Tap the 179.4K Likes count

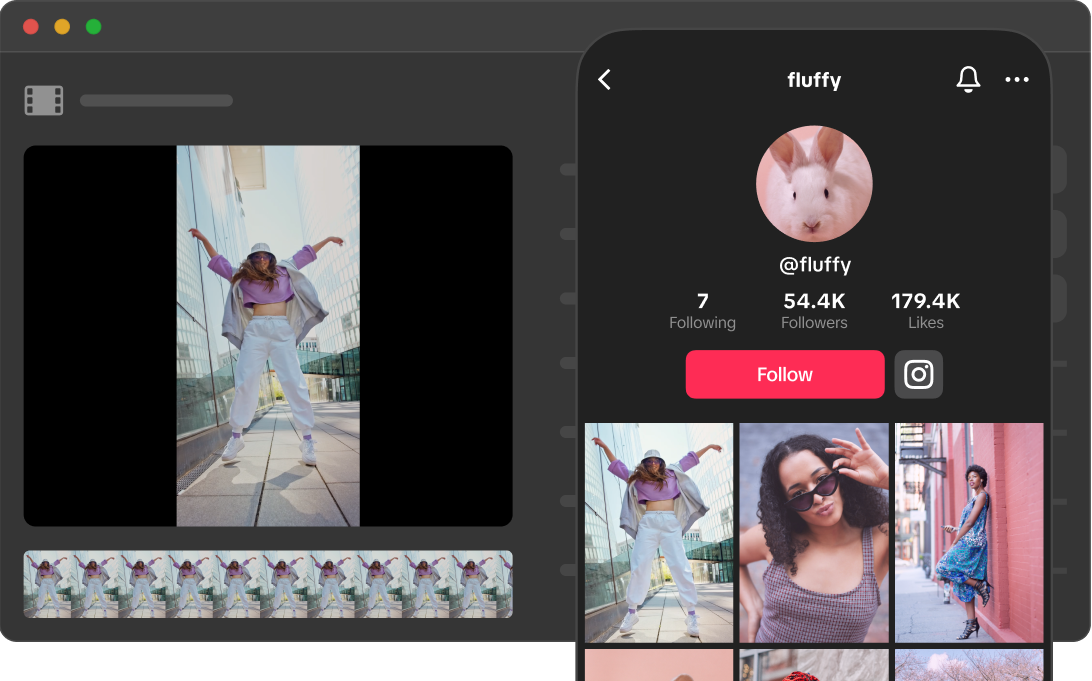coord(925,311)
